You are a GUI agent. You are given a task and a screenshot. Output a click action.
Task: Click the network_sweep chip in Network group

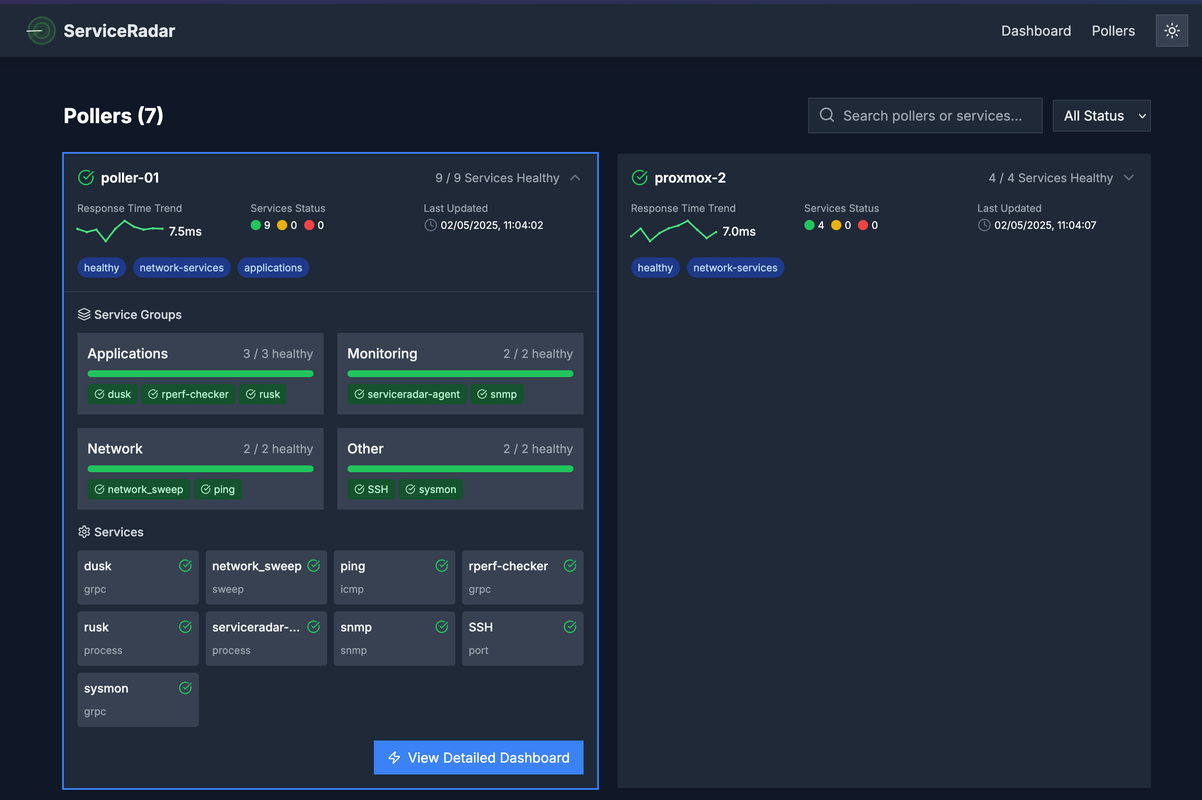coord(139,489)
